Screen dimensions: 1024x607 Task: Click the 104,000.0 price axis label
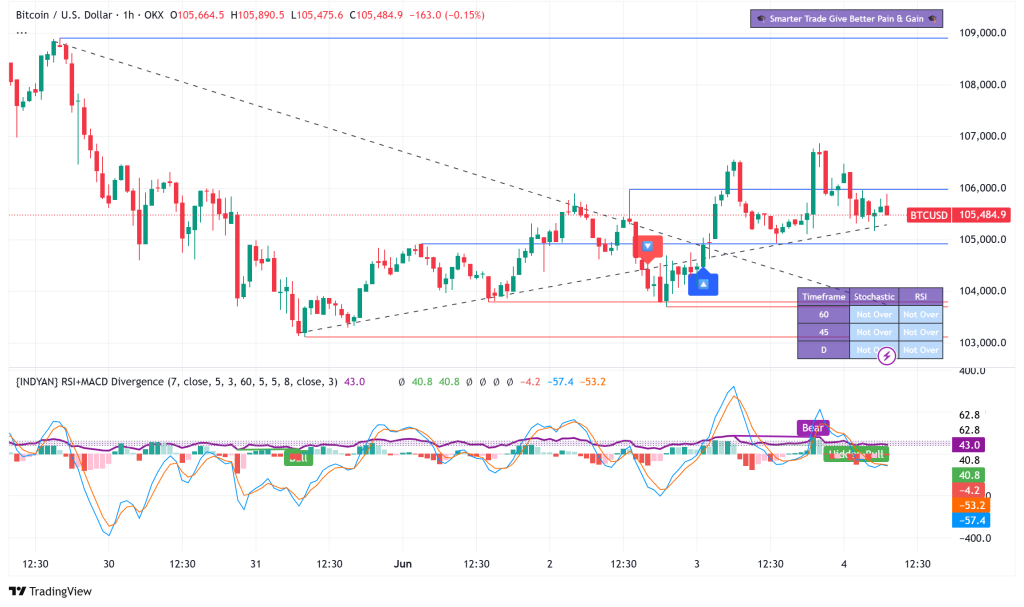982,291
